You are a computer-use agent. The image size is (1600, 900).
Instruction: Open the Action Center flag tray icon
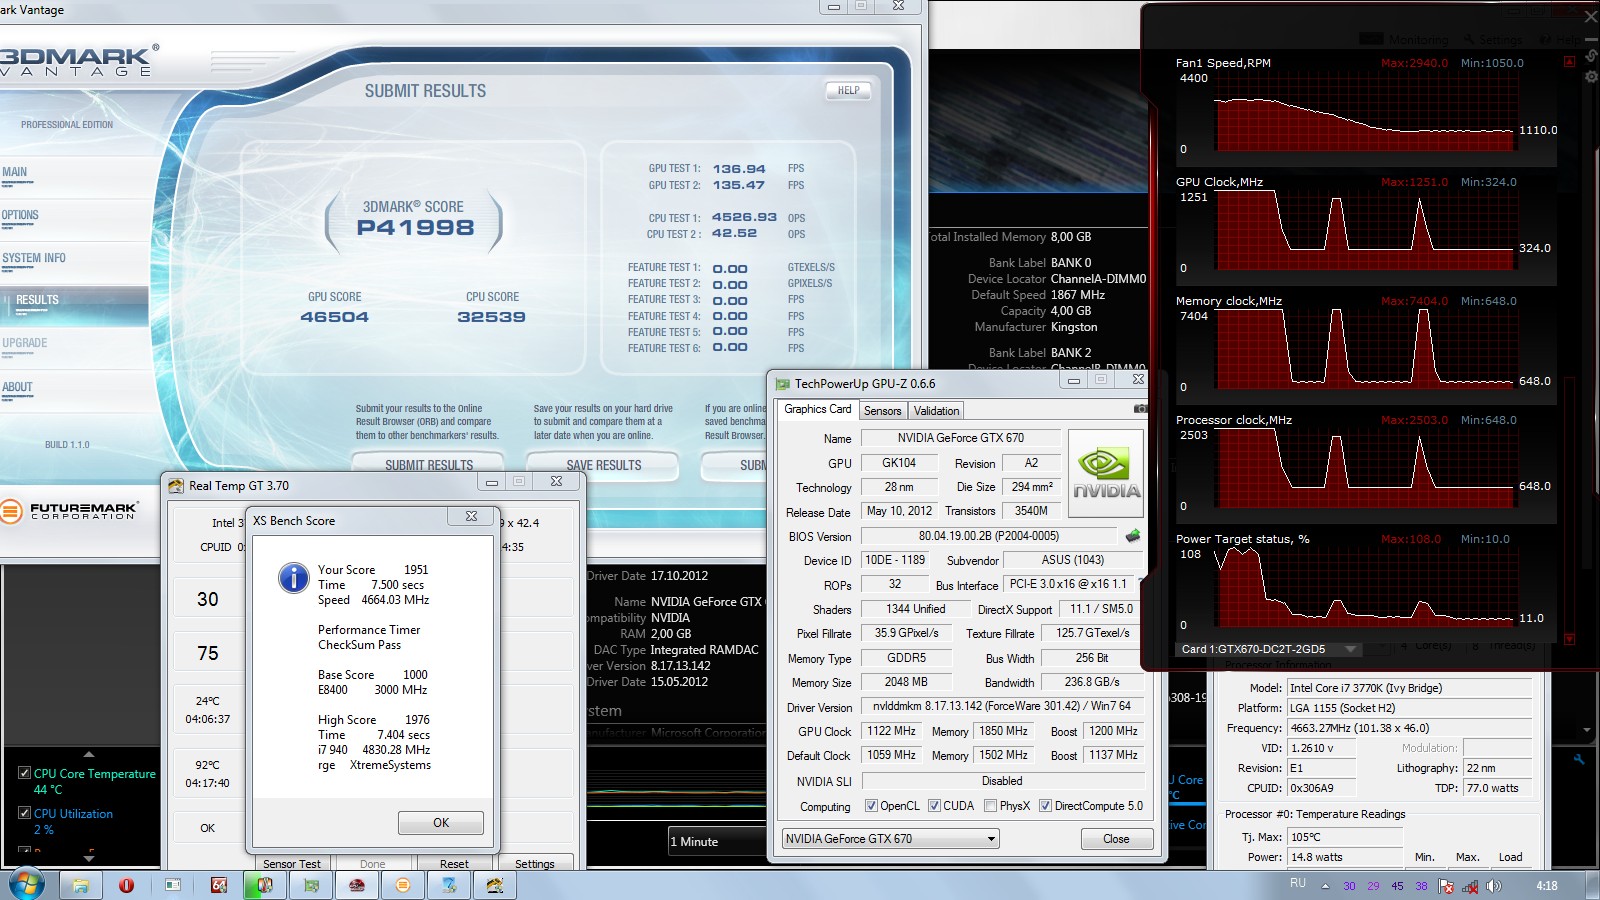[1446, 886]
